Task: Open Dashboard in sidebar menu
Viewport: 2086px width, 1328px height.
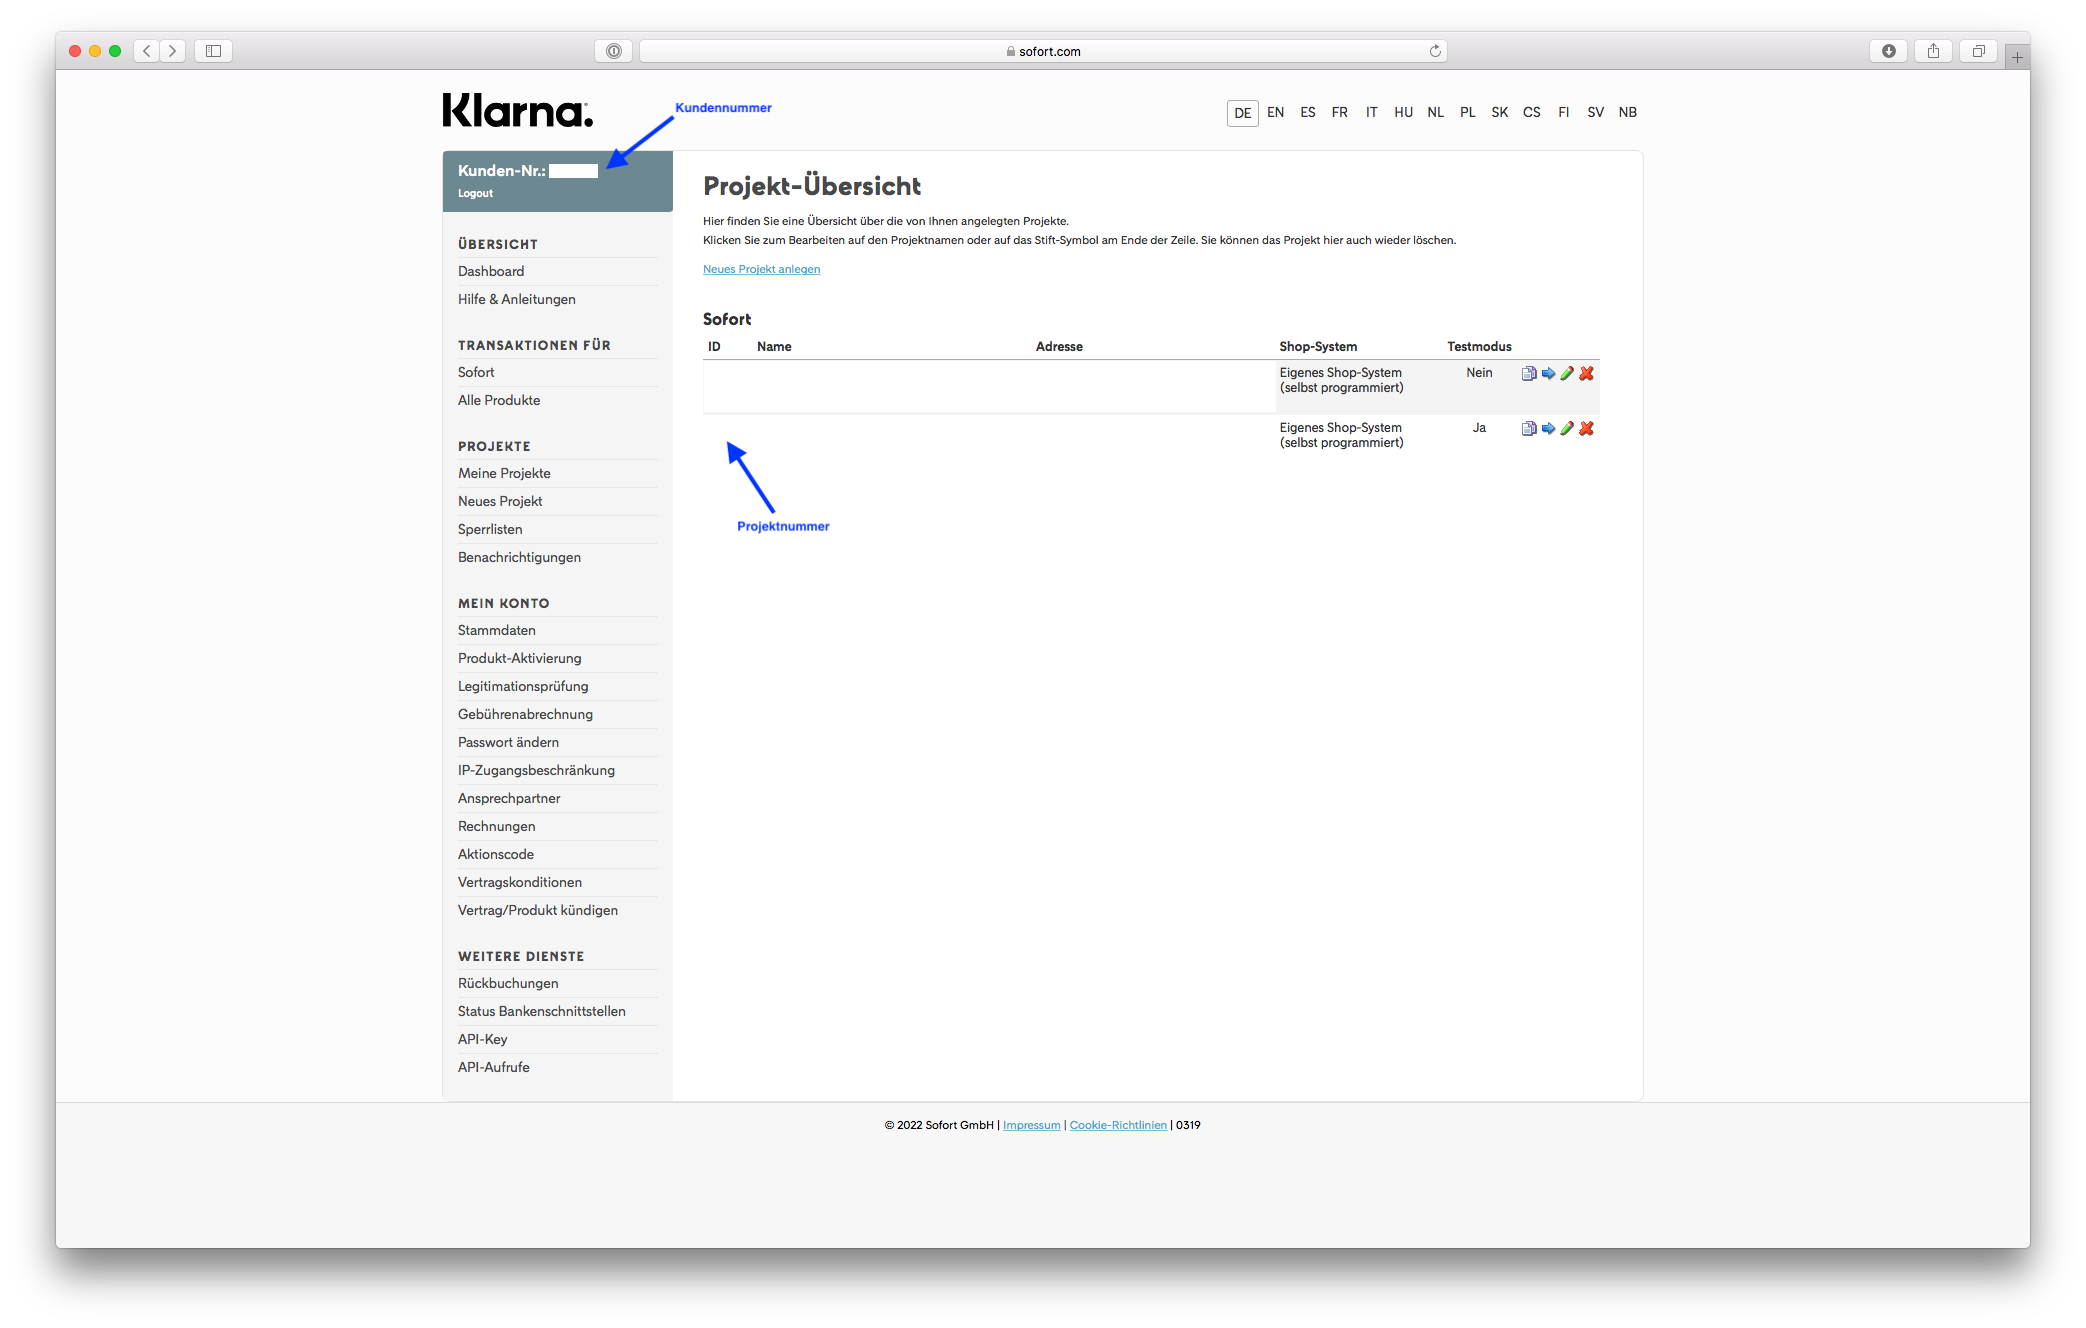Action: point(491,271)
